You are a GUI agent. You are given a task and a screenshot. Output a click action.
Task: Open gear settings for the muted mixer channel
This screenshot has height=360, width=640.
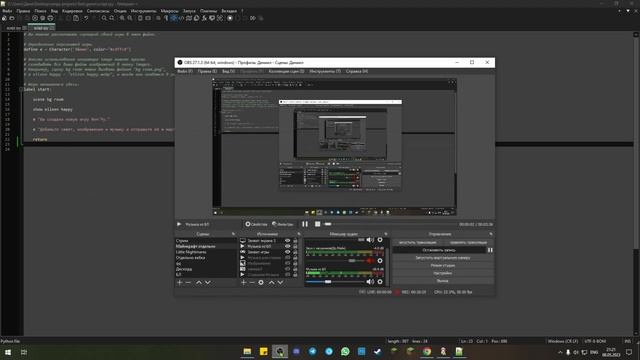tap(380, 260)
